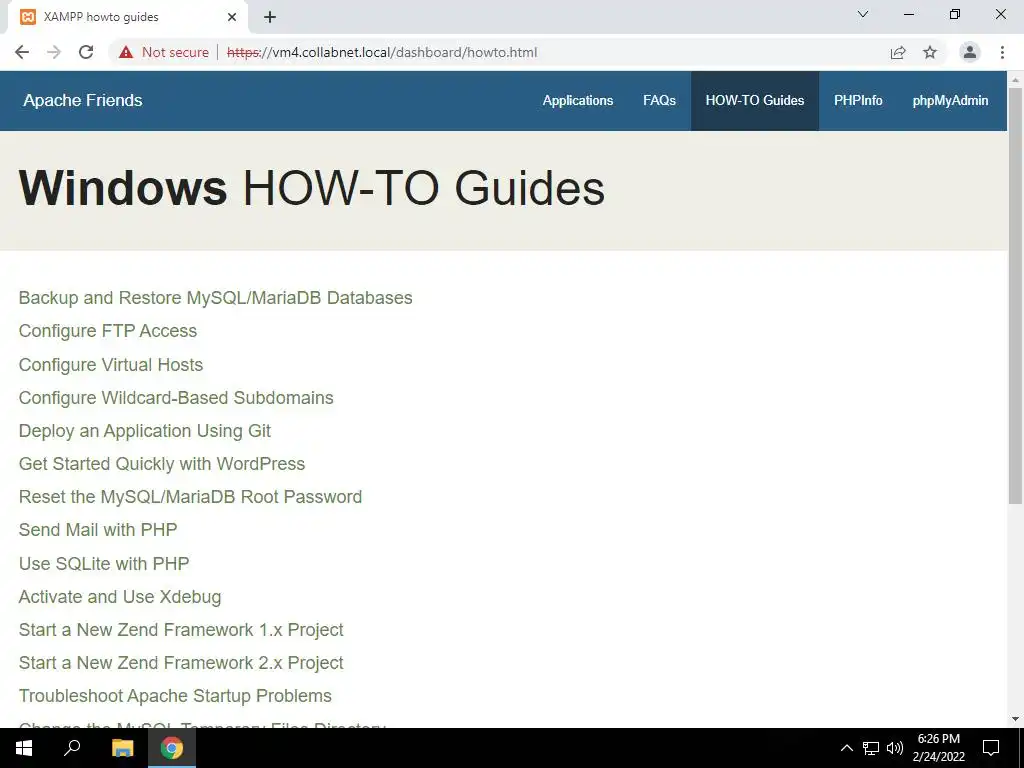Open Activate and Use Xdebug guide

click(120, 597)
